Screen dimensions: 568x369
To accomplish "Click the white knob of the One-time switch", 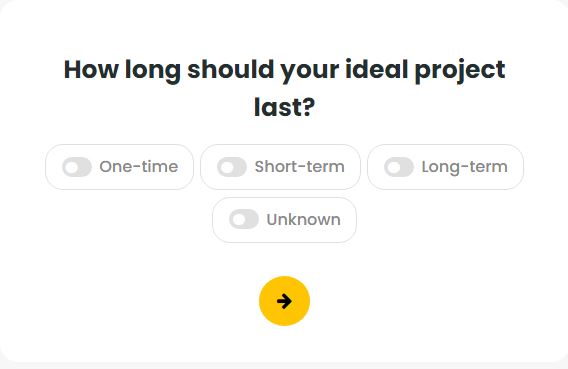I will [x=72, y=167].
